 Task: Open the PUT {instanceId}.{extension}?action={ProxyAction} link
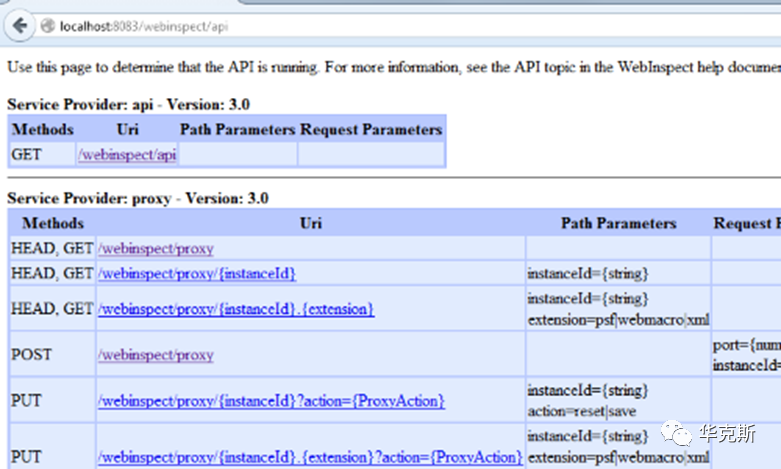pos(310,457)
